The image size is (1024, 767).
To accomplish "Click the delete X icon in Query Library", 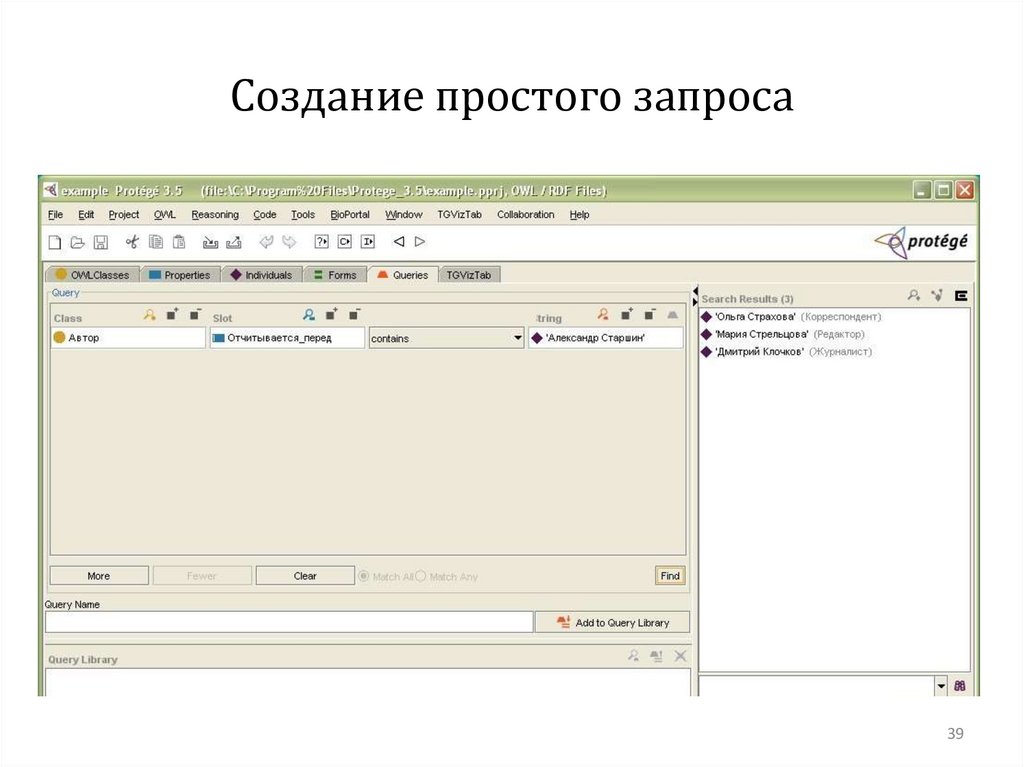I will 680,656.
